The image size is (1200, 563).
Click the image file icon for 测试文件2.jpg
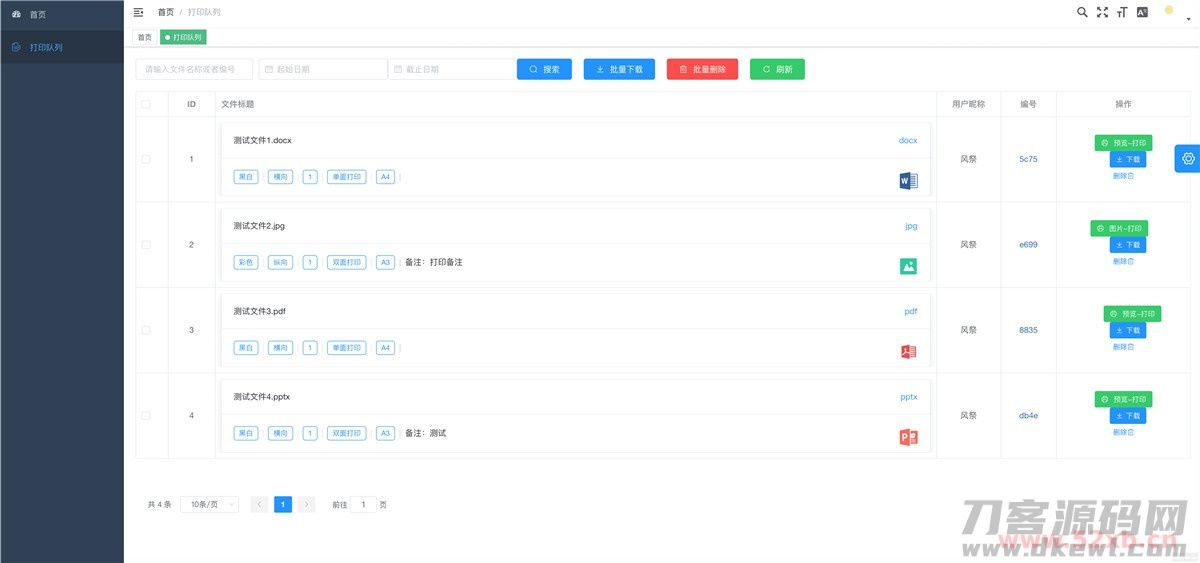[908, 266]
